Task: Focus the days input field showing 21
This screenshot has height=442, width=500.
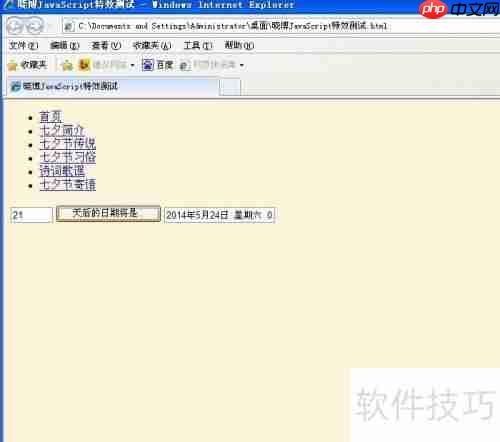Action: coord(32,215)
